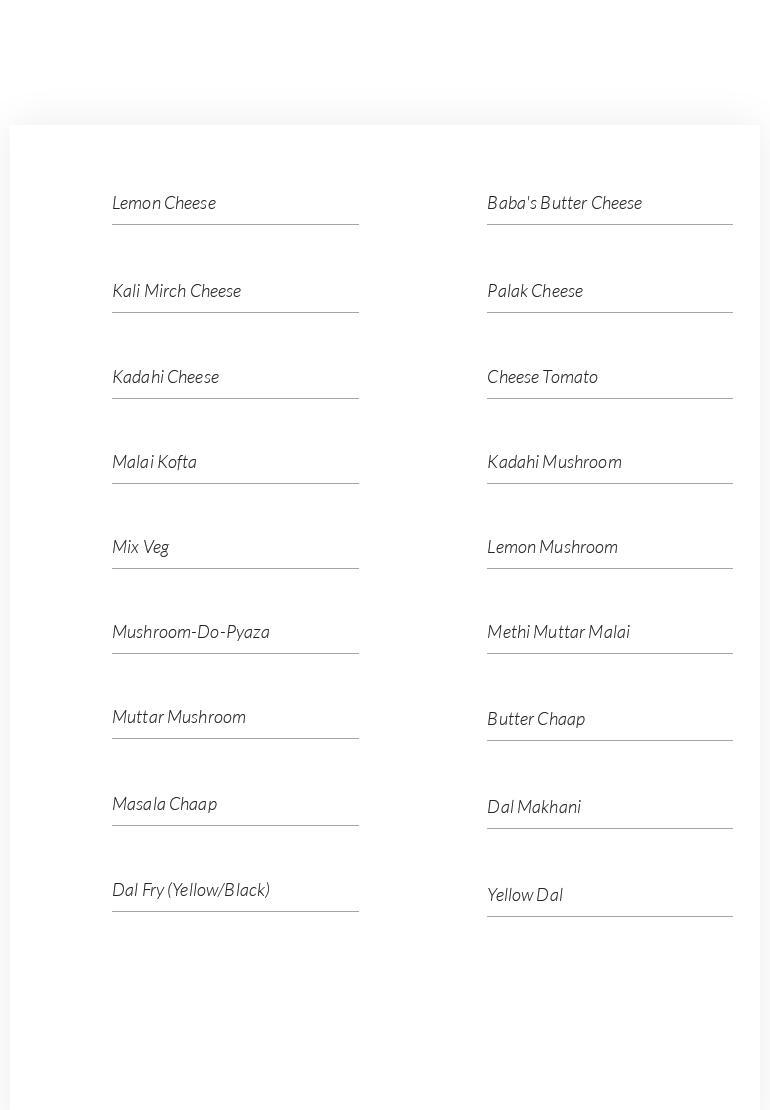The image size is (770, 1110).
Task: Click on Methi Muttar Malai
Action: [558, 632]
